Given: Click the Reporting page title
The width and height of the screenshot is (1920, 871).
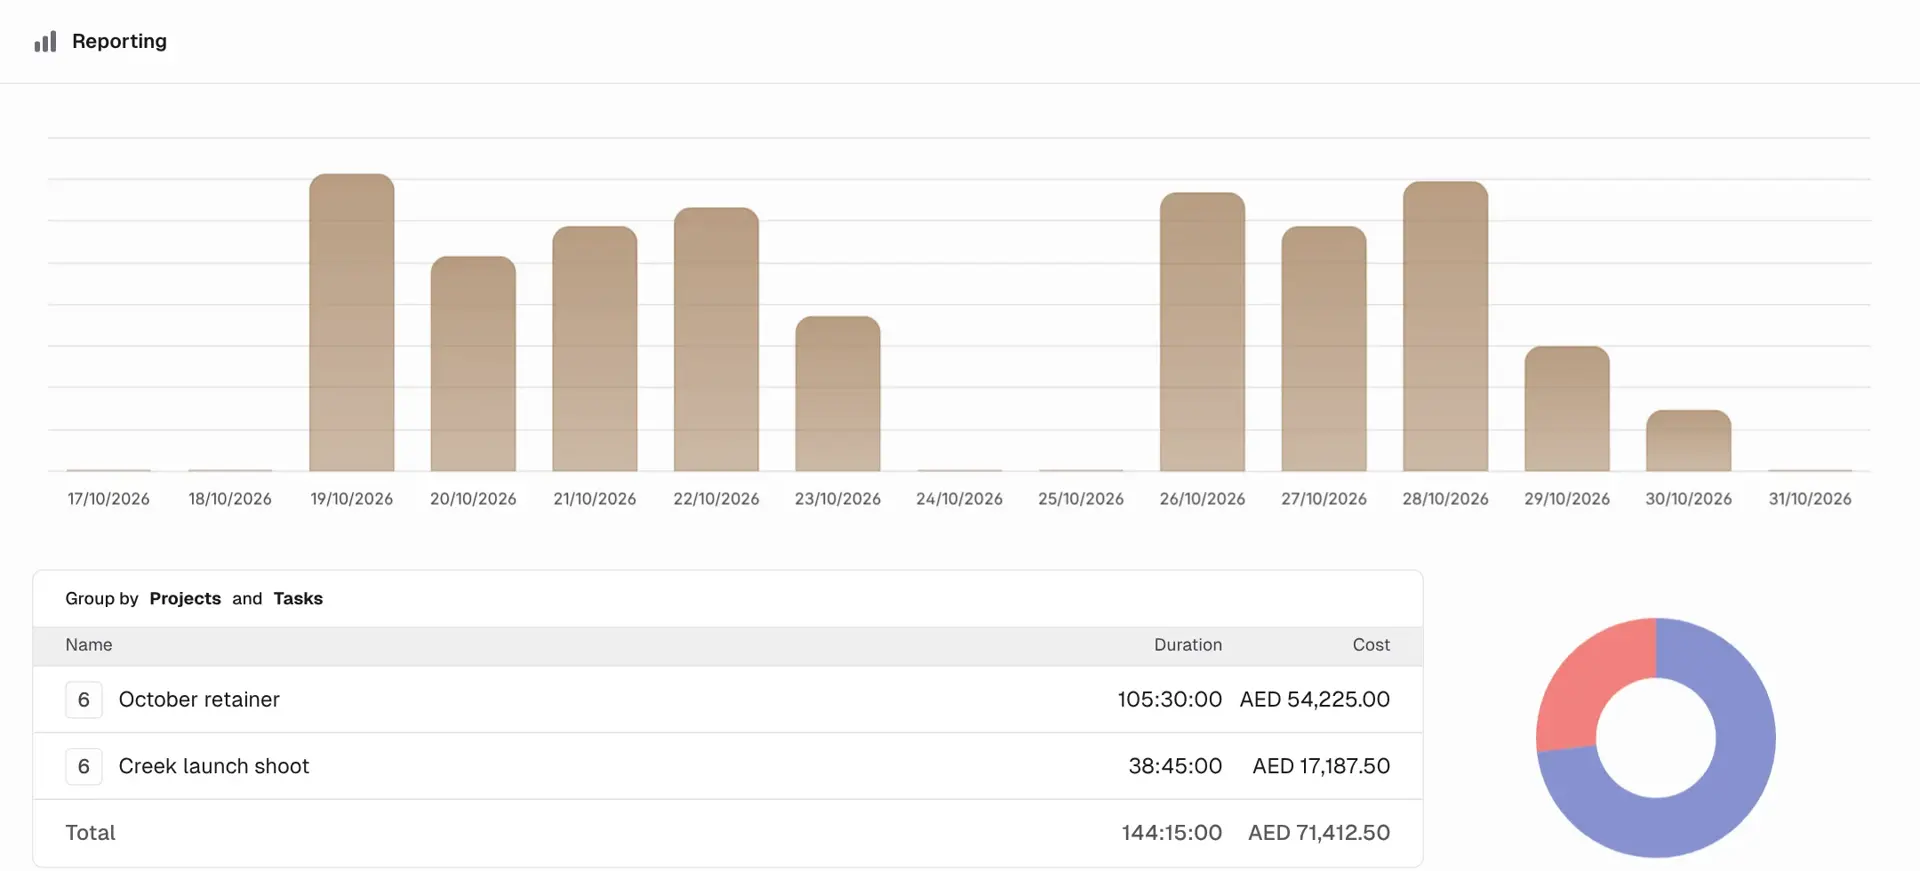Looking at the screenshot, I should tap(119, 41).
